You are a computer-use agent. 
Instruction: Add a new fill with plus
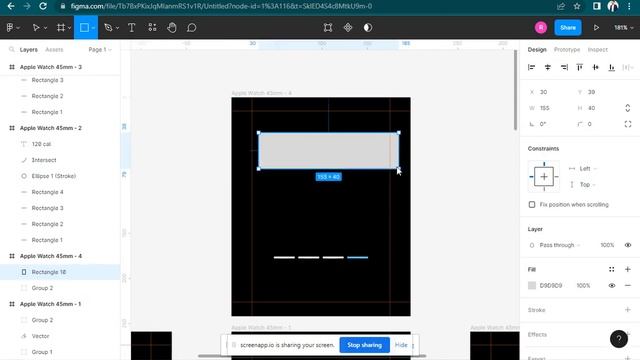[628, 269]
